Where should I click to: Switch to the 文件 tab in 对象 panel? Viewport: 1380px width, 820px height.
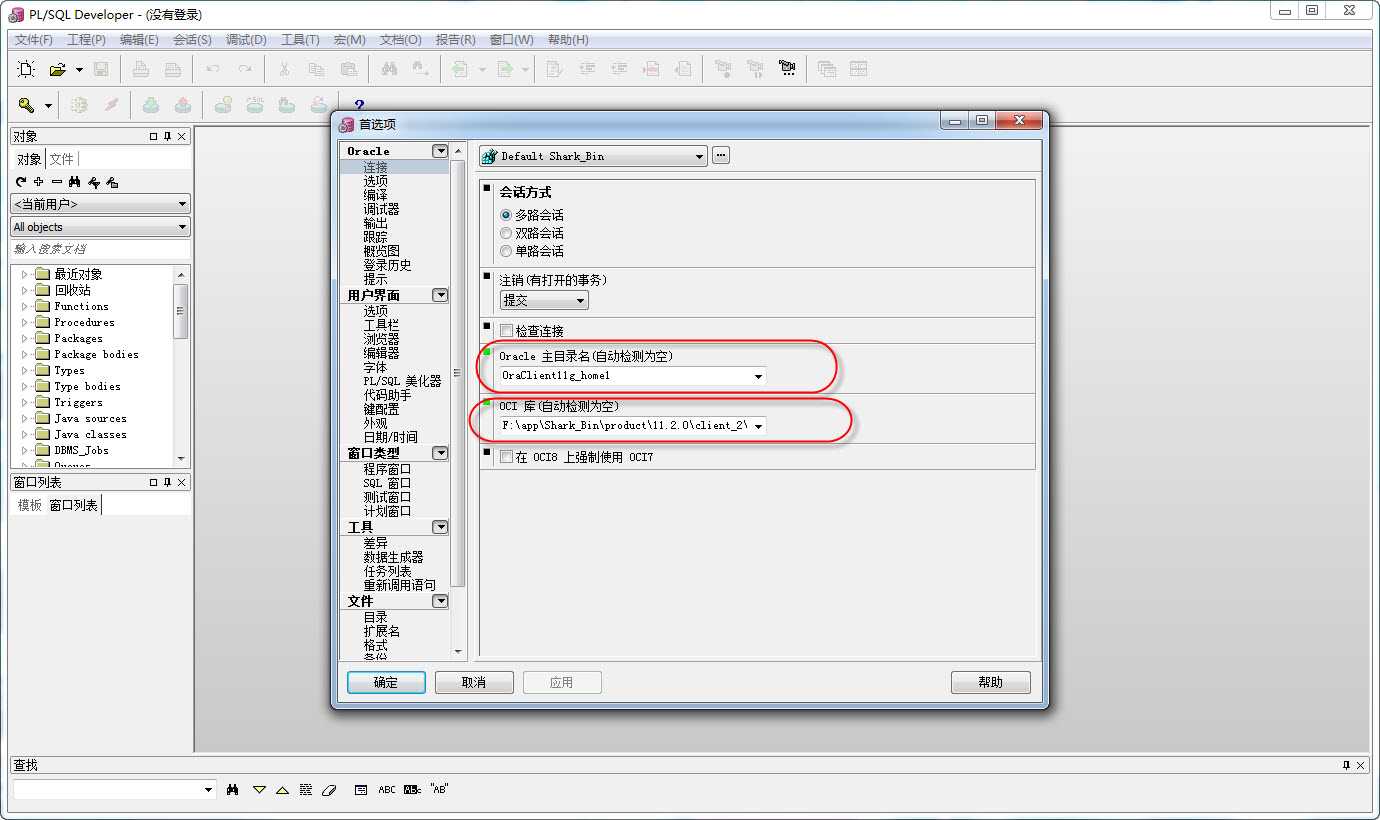[x=62, y=159]
